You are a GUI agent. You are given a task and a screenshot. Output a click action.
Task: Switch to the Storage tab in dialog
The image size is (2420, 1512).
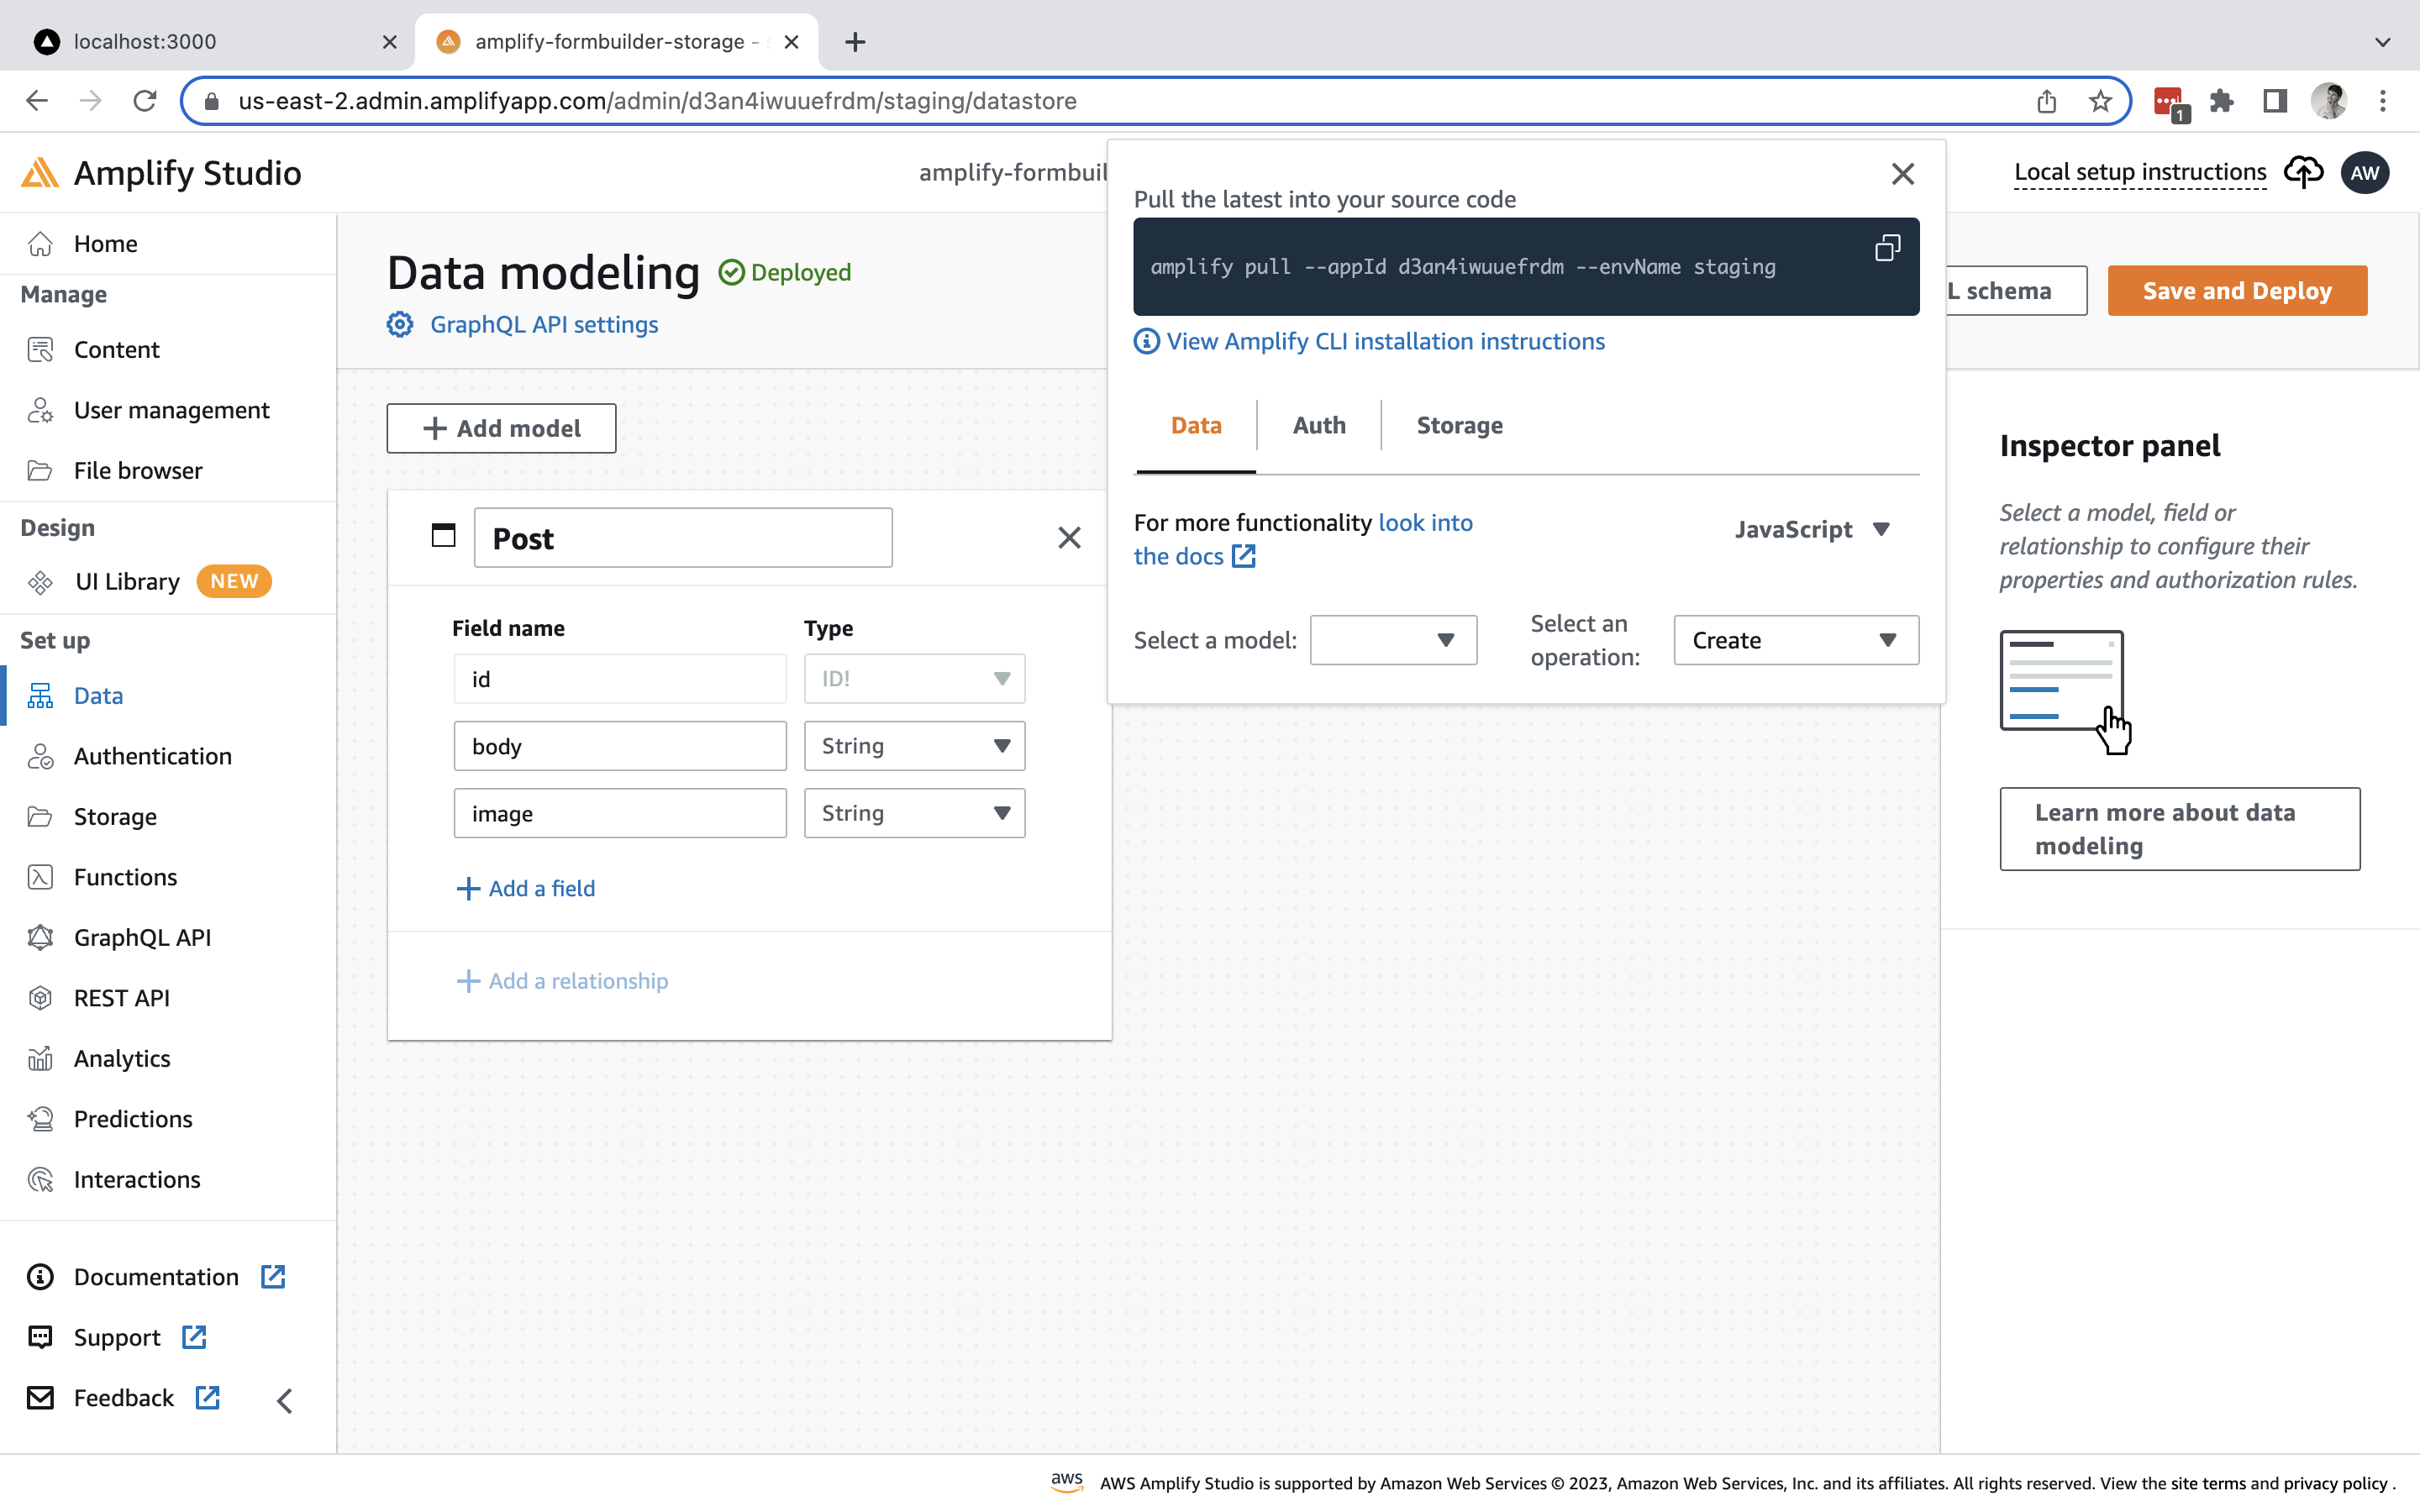click(1458, 425)
